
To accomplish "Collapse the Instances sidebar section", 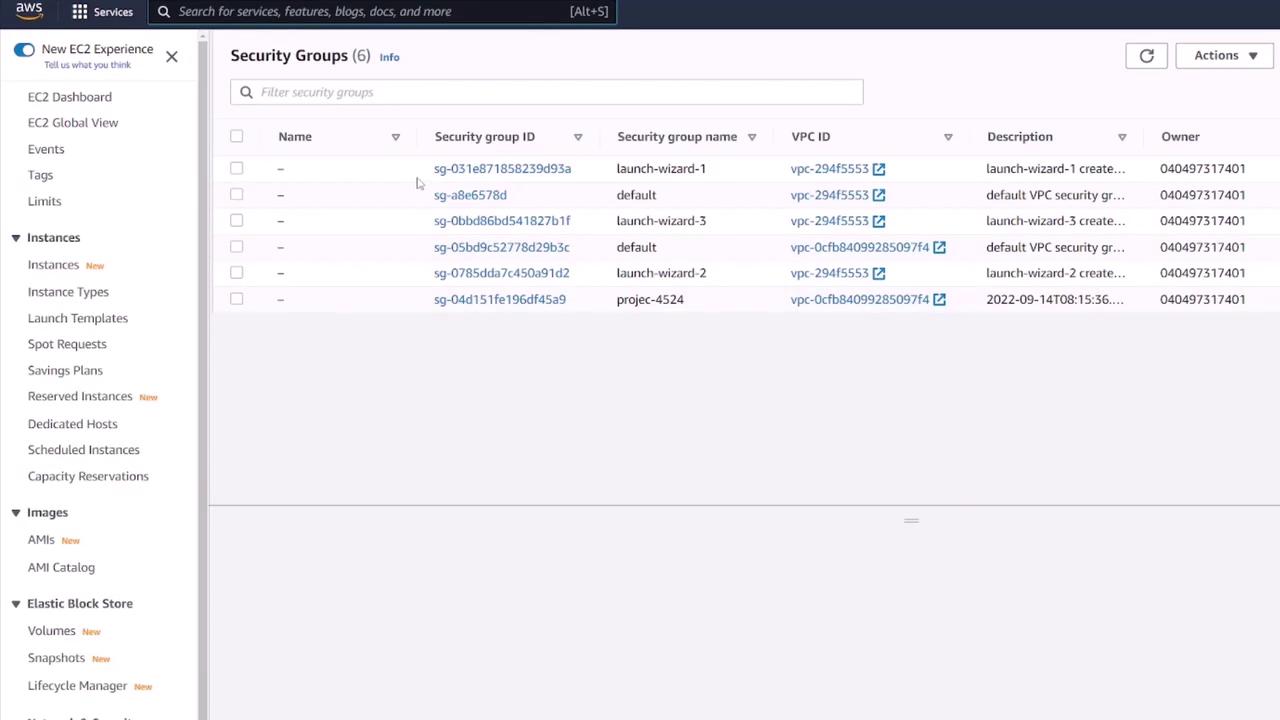I will pos(16,238).
